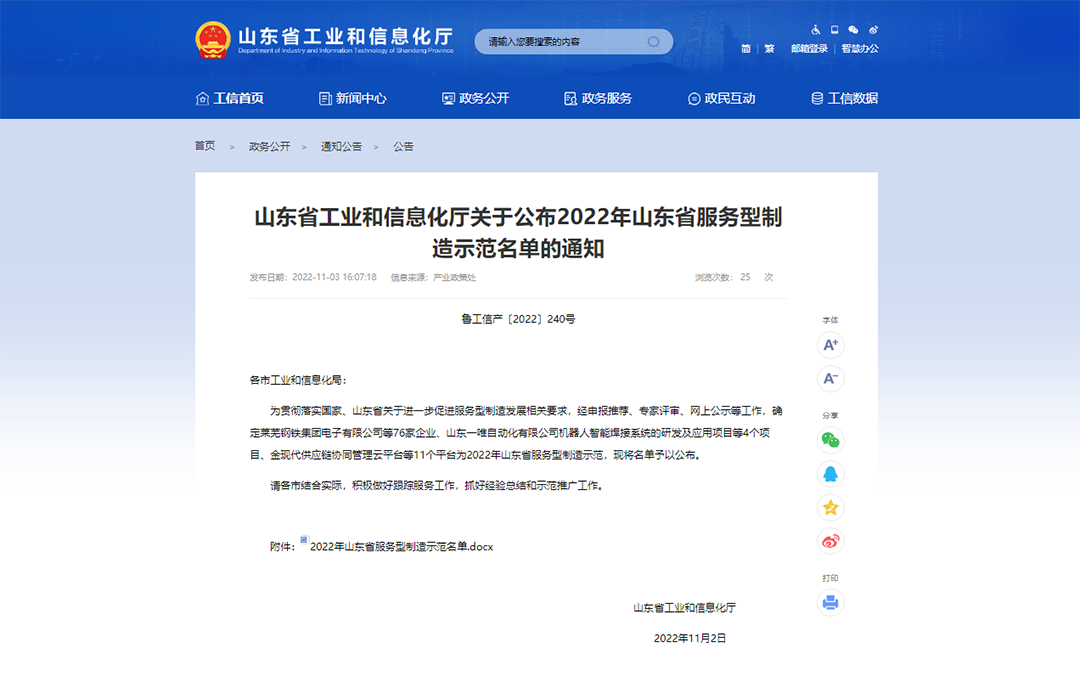Share article to WeChat in sidebar

[830, 440]
